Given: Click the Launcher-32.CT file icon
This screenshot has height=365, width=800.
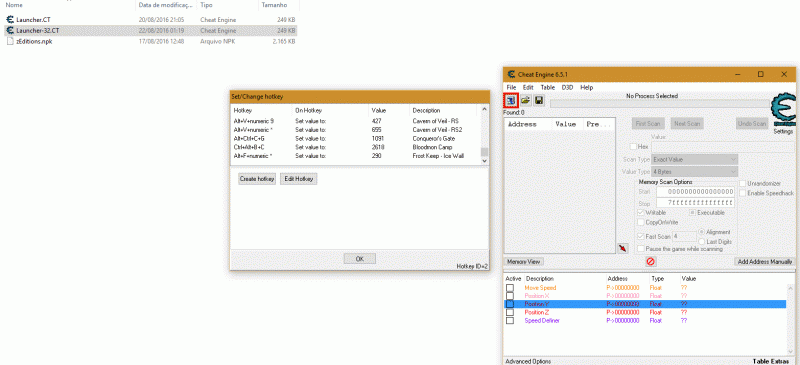Looking at the screenshot, I should pos(10,31).
